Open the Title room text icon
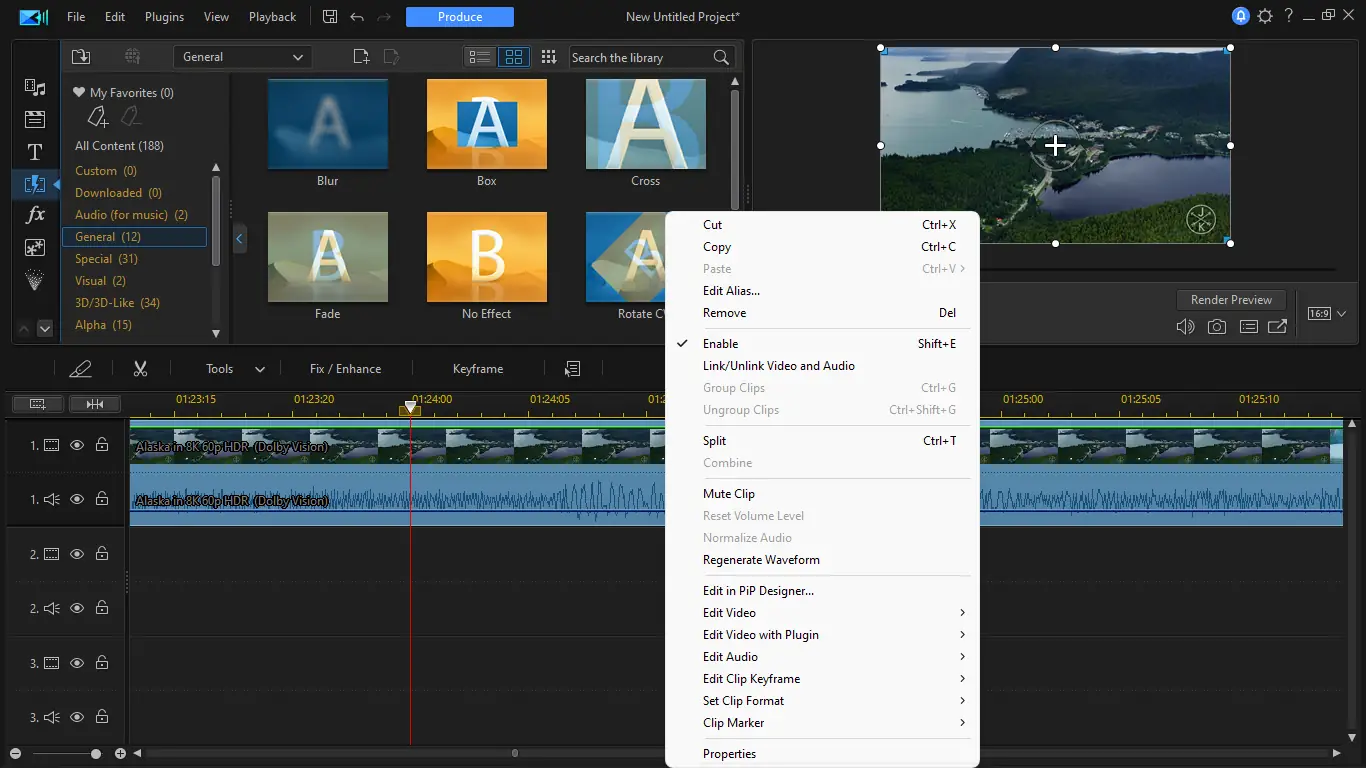The width and height of the screenshot is (1366, 768). click(x=35, y=152)
